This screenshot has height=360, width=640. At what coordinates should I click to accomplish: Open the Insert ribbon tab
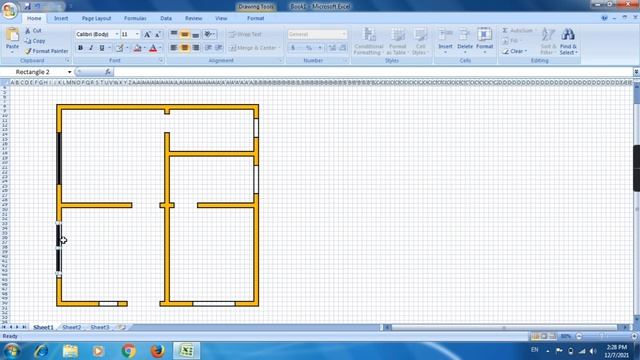61,18
